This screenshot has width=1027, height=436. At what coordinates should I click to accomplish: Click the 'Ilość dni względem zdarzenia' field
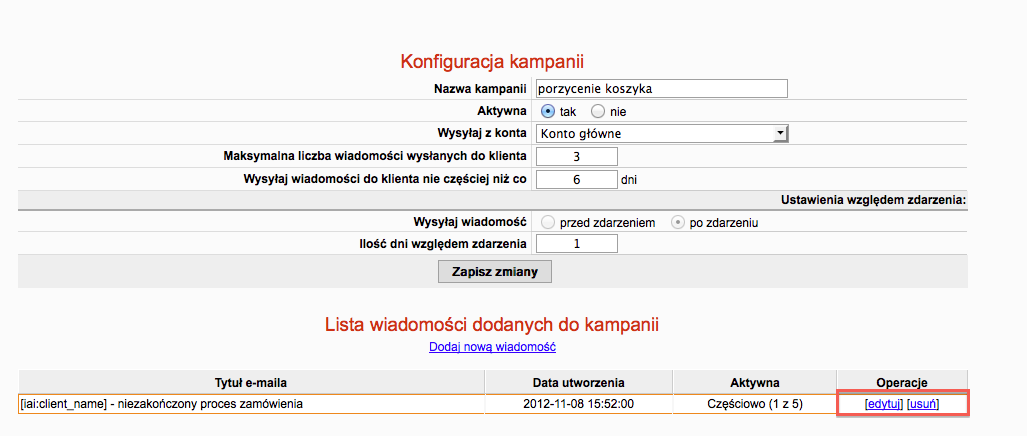pyautogui.click(x=577, y=245)
